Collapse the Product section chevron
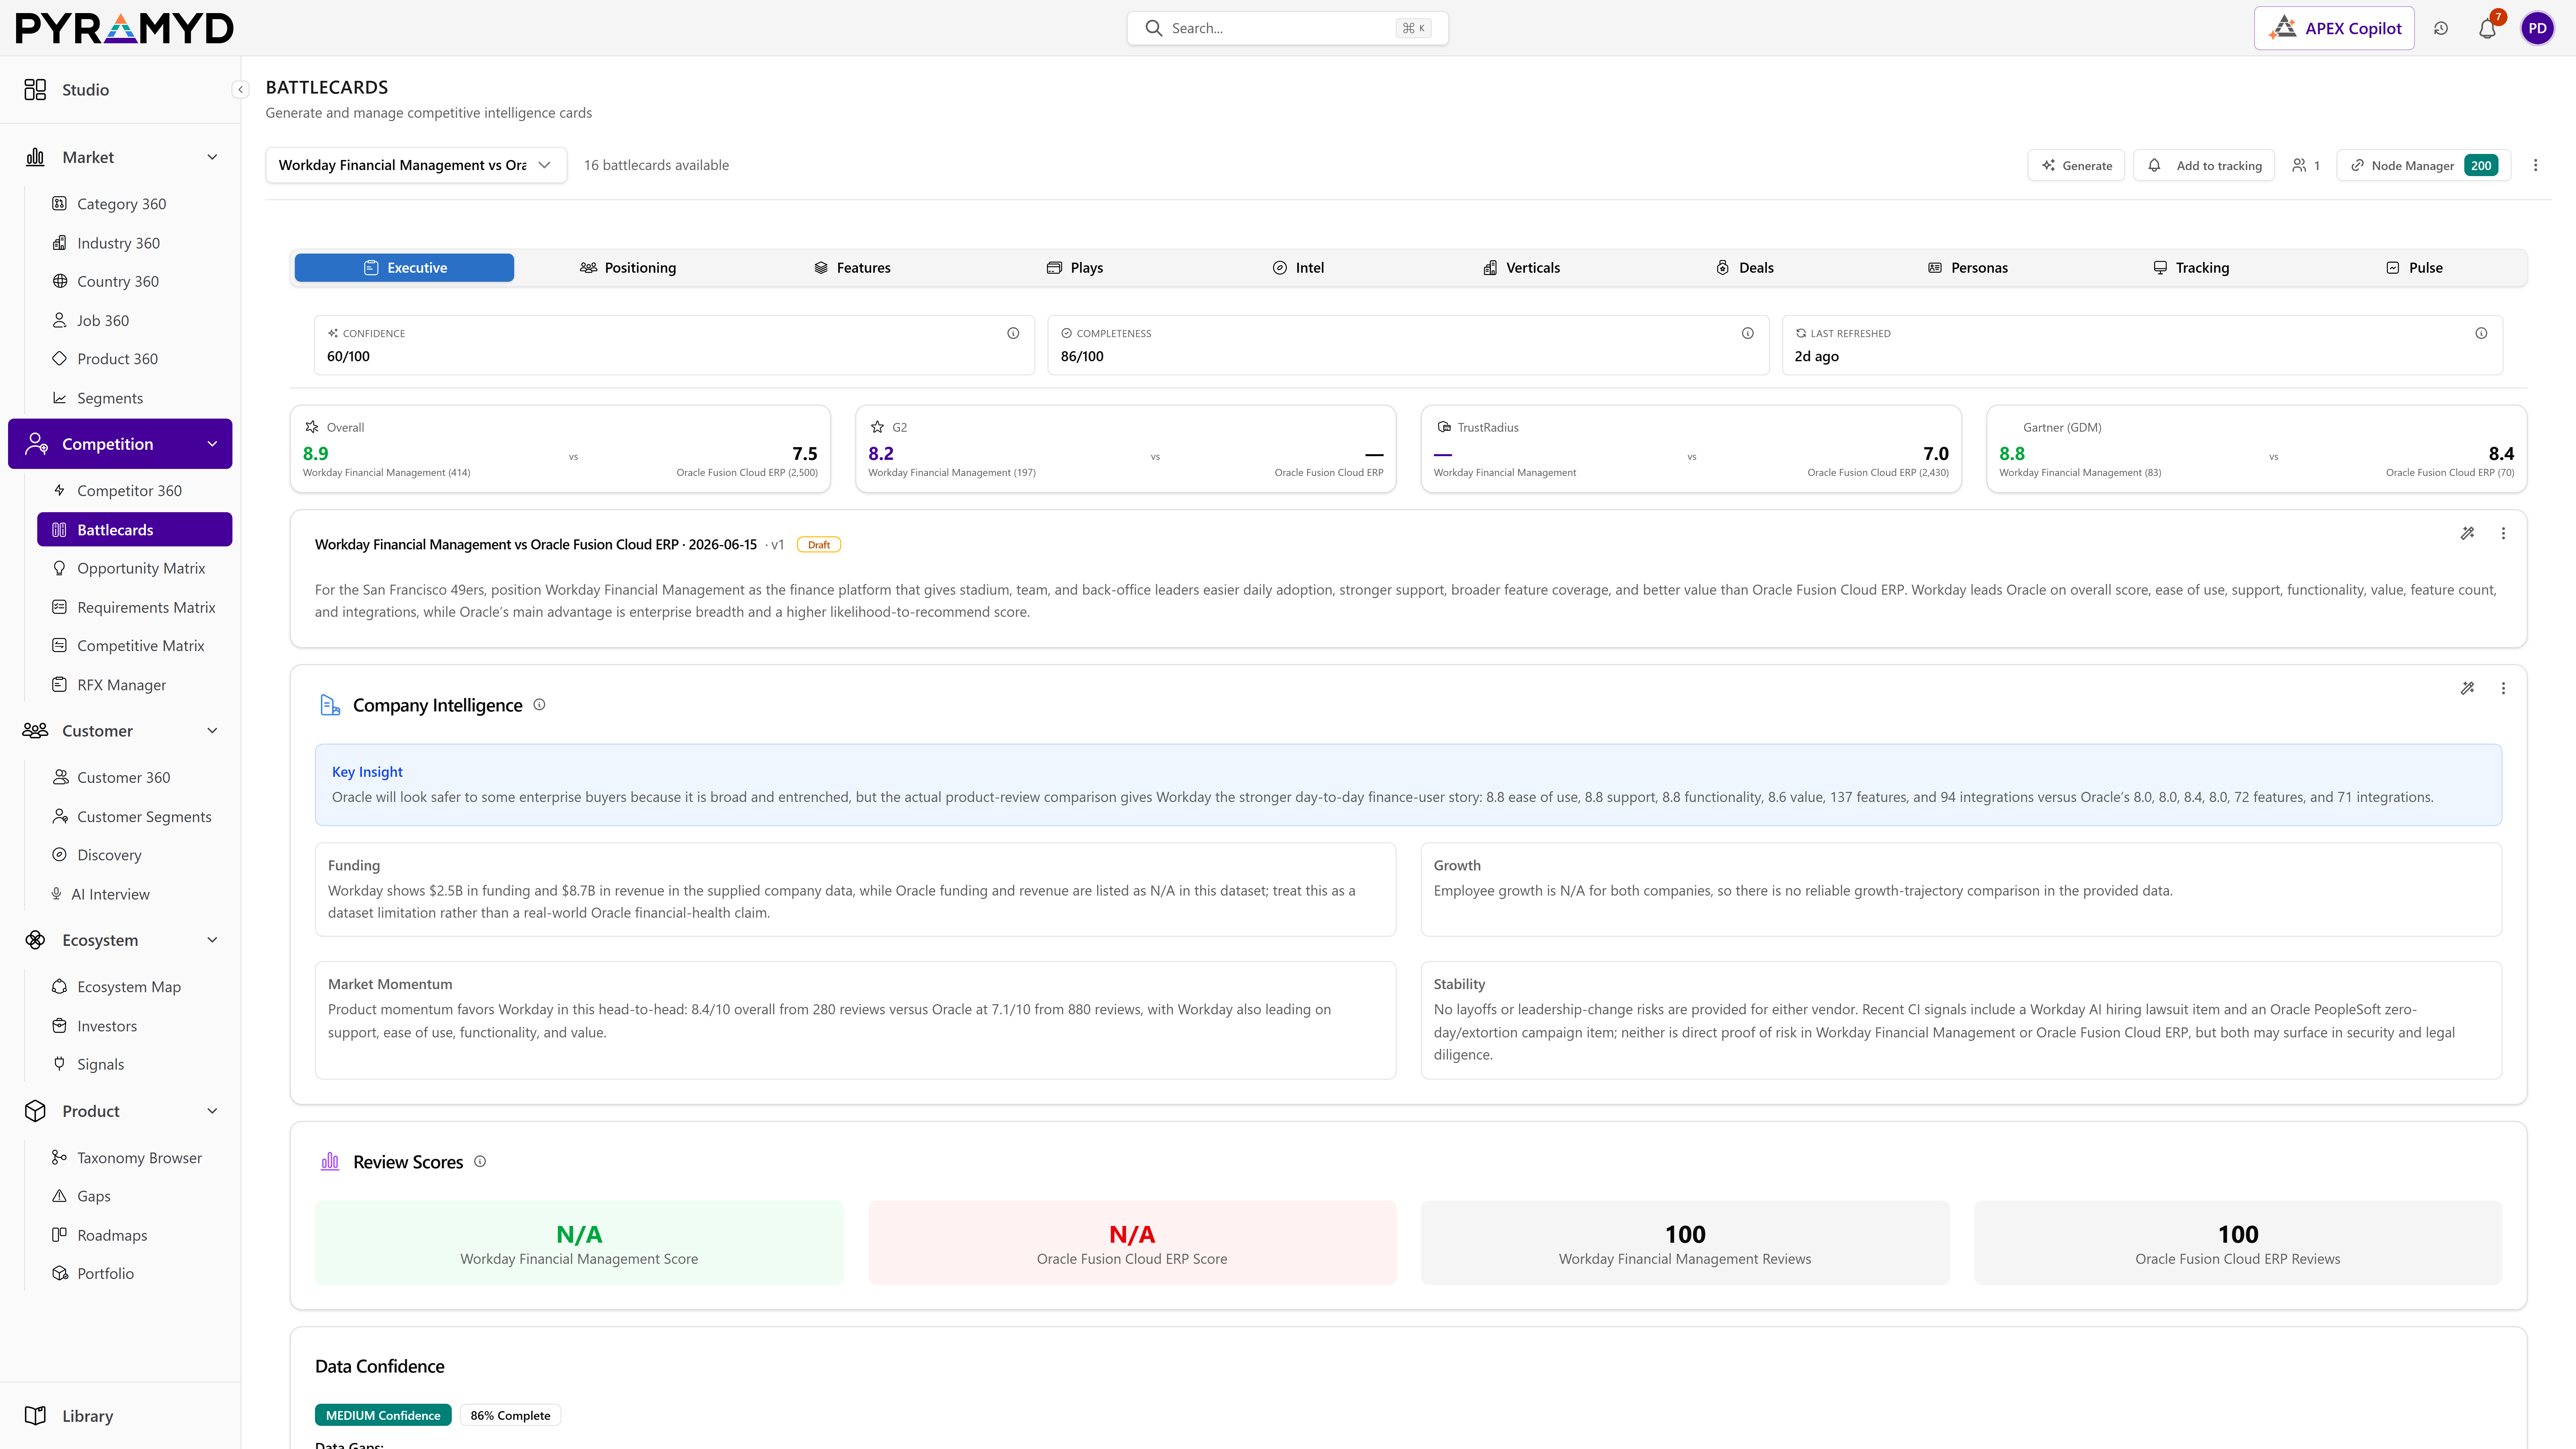This screenshot has width=2576, height=1449. coord(212,1111)
